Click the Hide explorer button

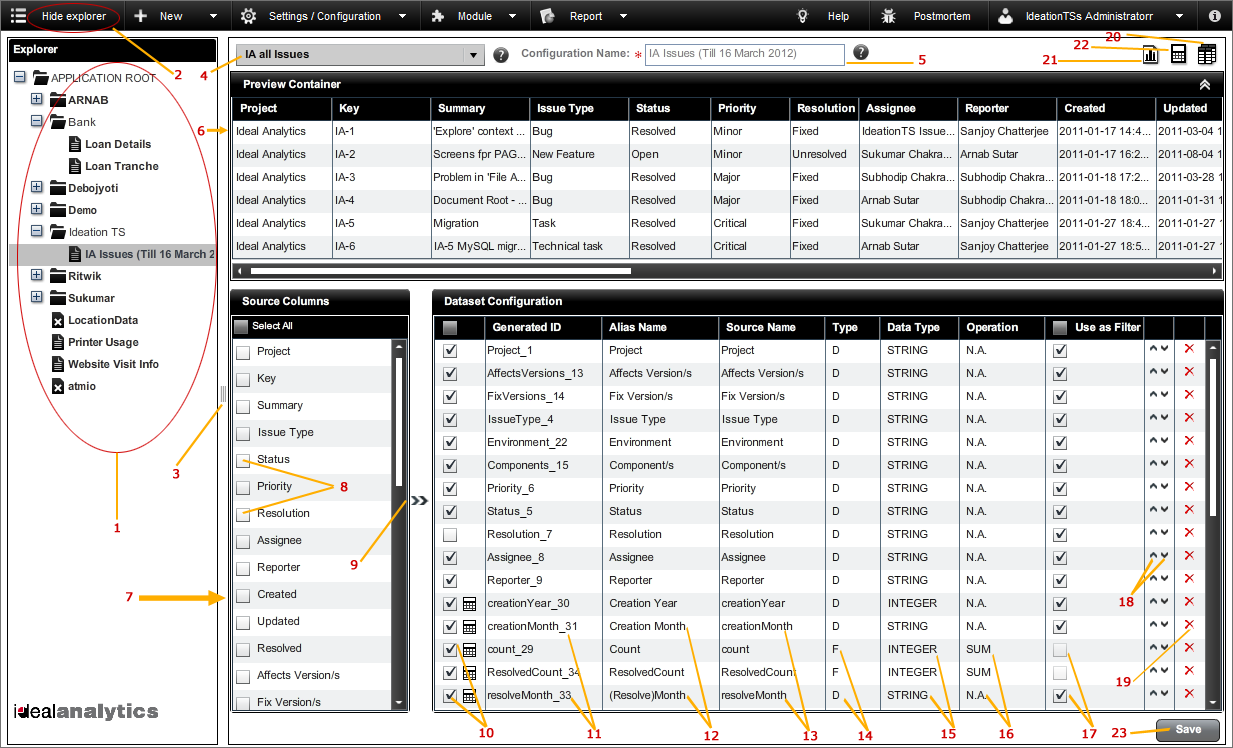(x=74, y=16)
